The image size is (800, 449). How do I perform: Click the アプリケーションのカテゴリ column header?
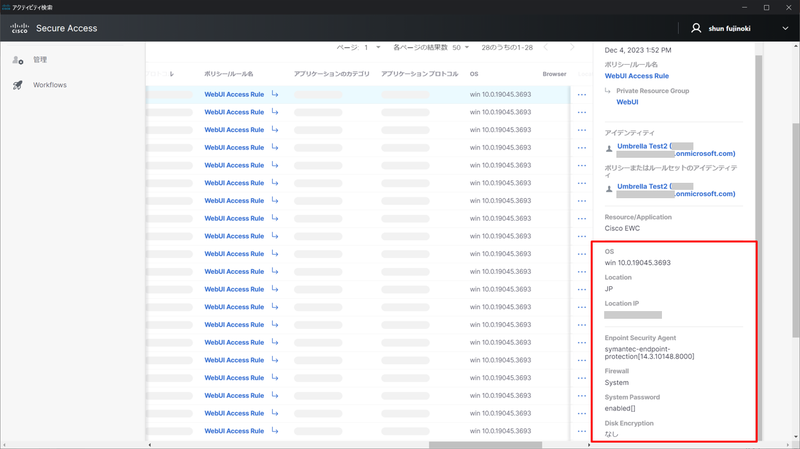click(x=332, y=74)
